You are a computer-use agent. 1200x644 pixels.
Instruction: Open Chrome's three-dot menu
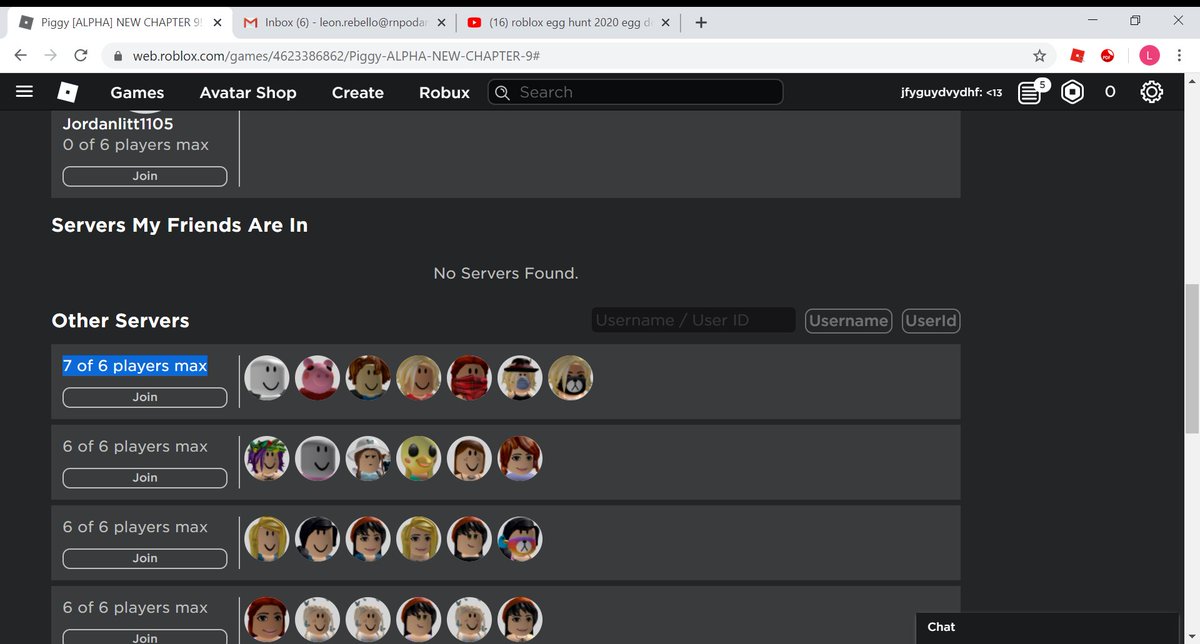pos(1180,55)
